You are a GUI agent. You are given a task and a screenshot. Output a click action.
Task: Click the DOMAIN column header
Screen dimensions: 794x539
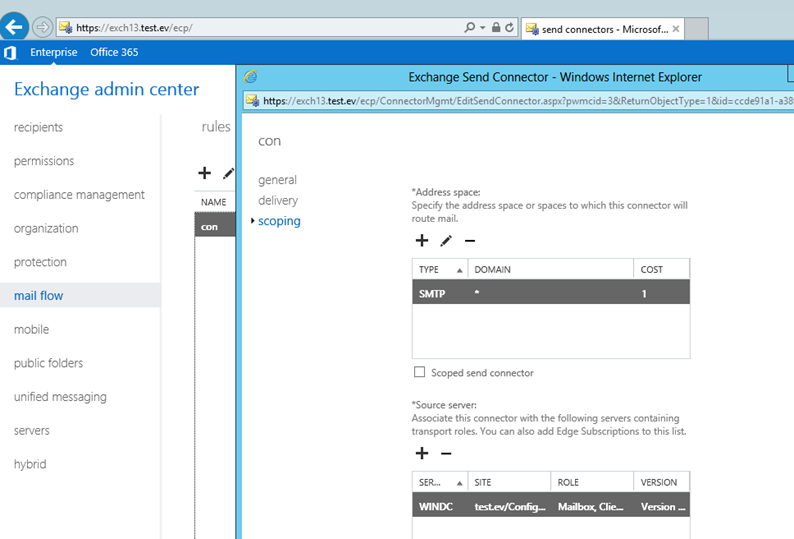551,270
